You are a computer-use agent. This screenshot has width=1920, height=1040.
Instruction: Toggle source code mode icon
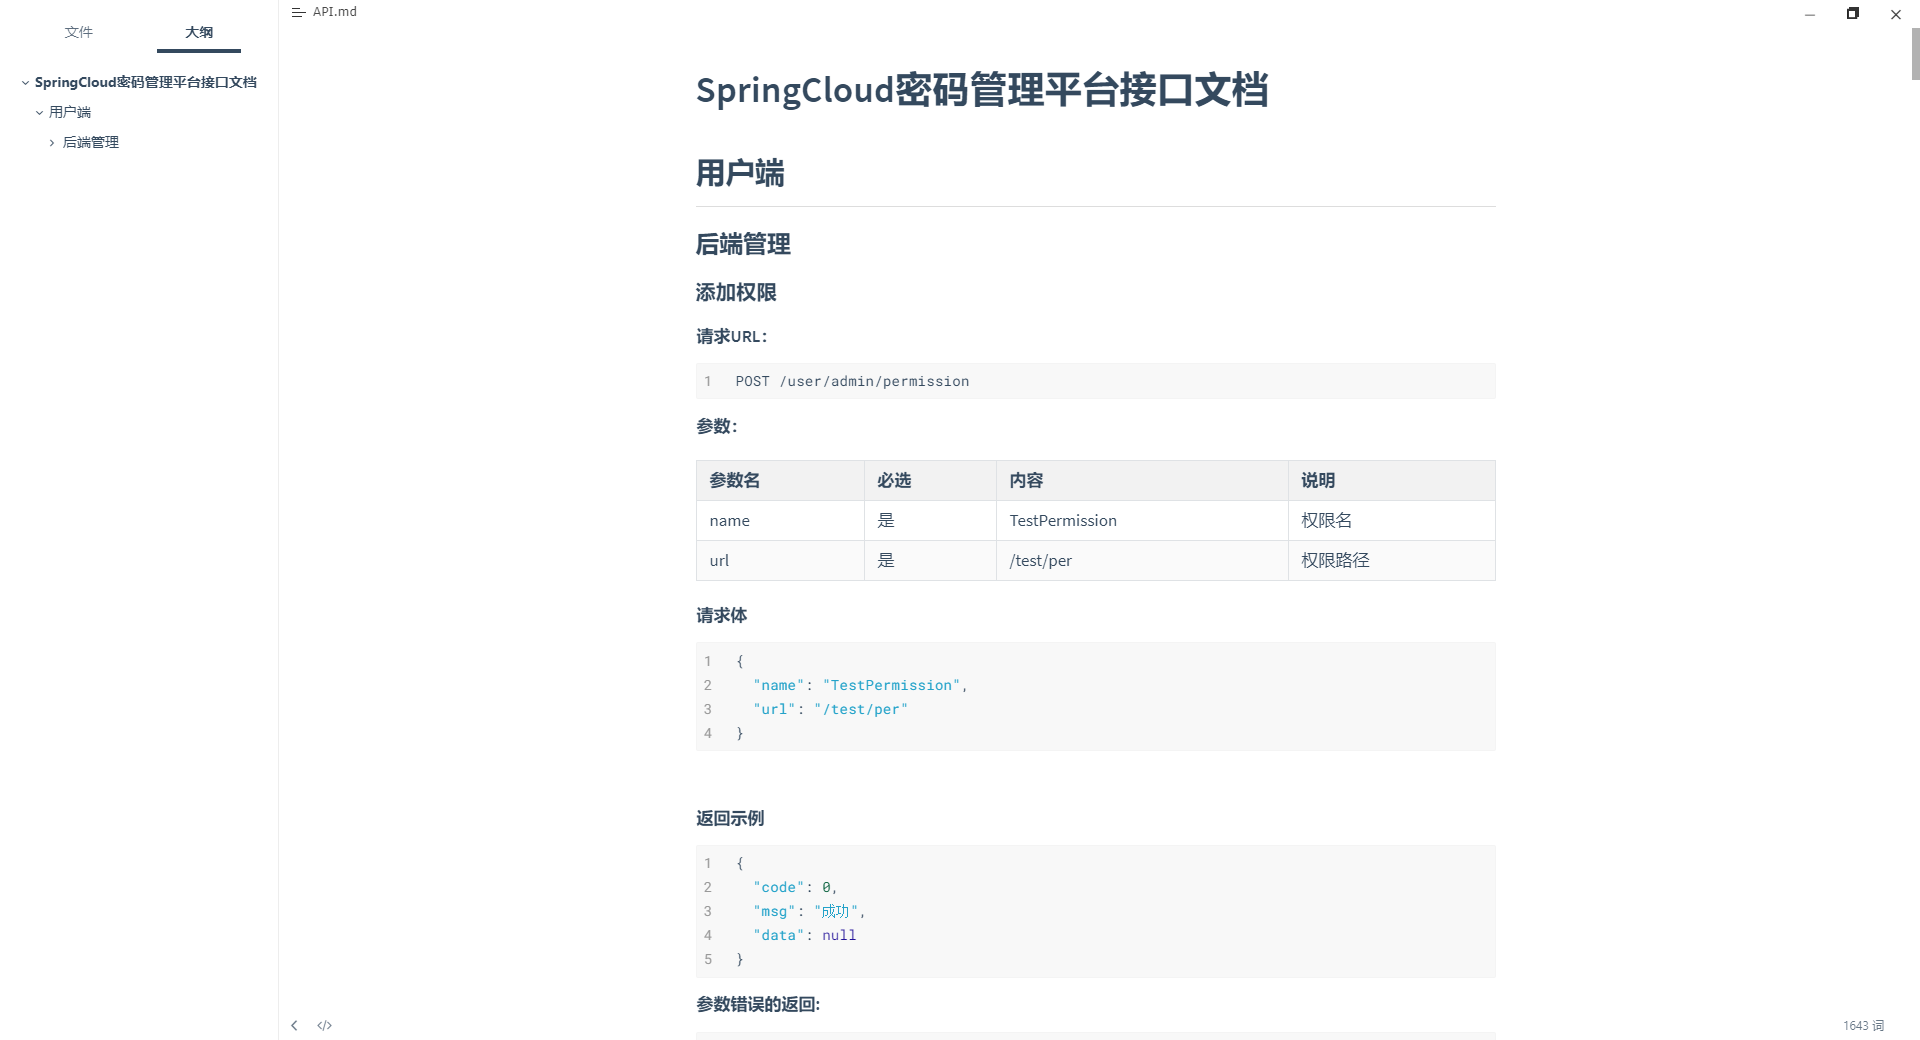click(324, 1025)
